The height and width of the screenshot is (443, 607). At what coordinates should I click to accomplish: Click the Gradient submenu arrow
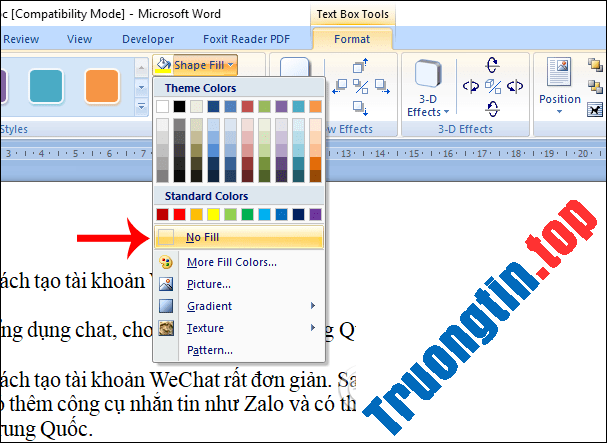click(x=313, y=306)
